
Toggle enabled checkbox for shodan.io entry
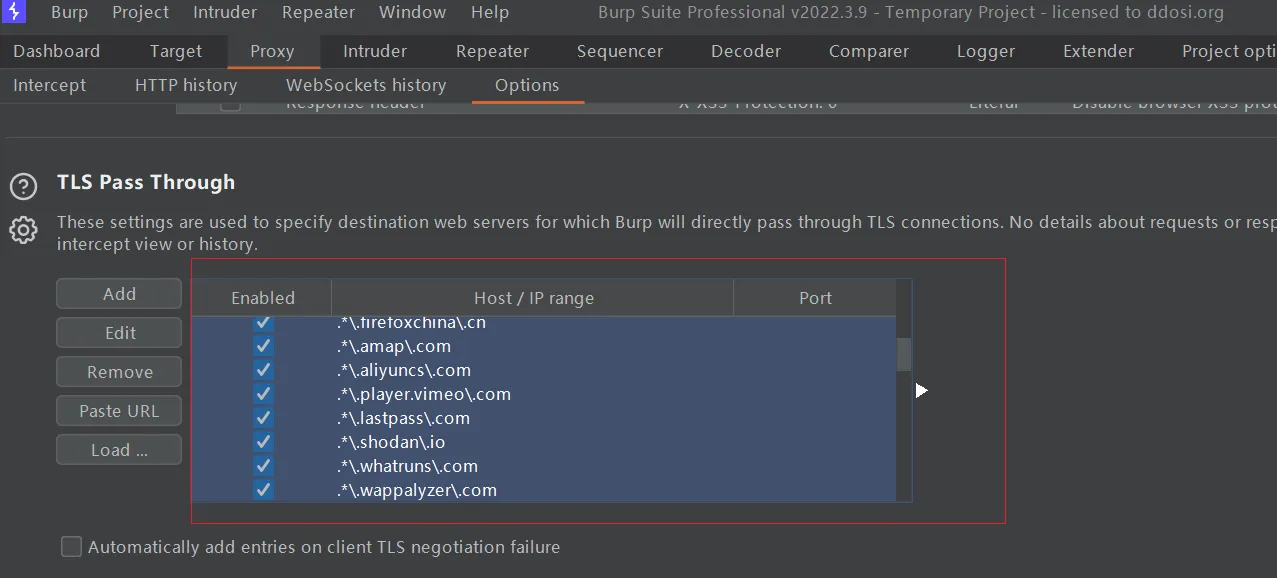point(263,442)
